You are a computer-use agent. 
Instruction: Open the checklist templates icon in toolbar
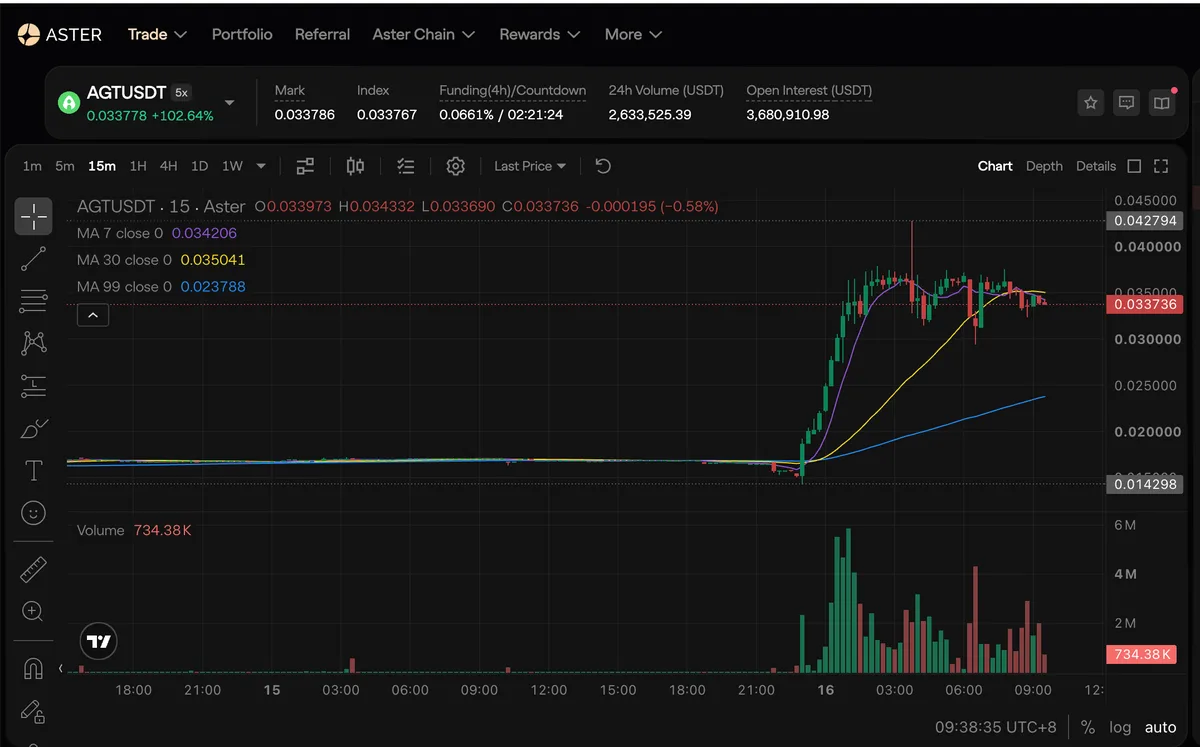click(405, 166)
